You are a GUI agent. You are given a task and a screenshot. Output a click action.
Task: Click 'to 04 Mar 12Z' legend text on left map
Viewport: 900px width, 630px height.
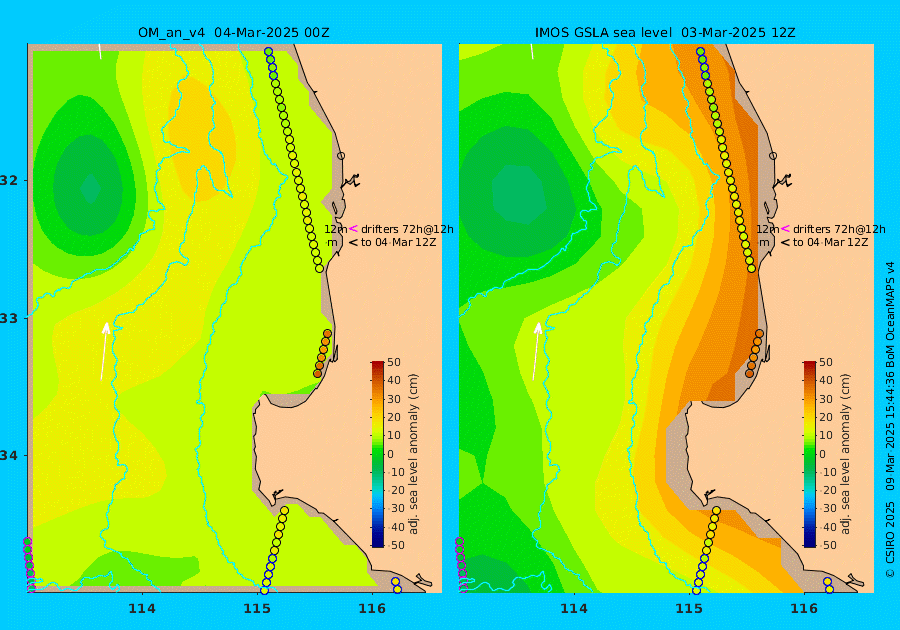pyautogui.click(x=398, y=242)
